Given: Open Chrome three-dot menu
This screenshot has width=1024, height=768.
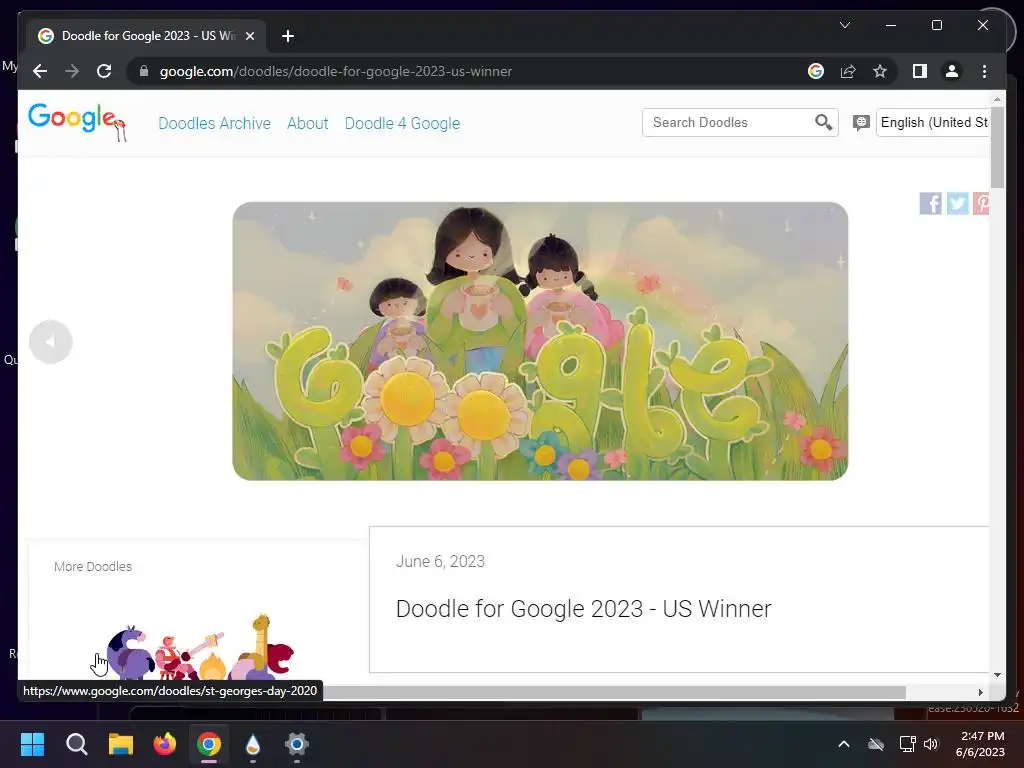Looking at the screenshot, I should pyautogui.click(x=984, y=71).
